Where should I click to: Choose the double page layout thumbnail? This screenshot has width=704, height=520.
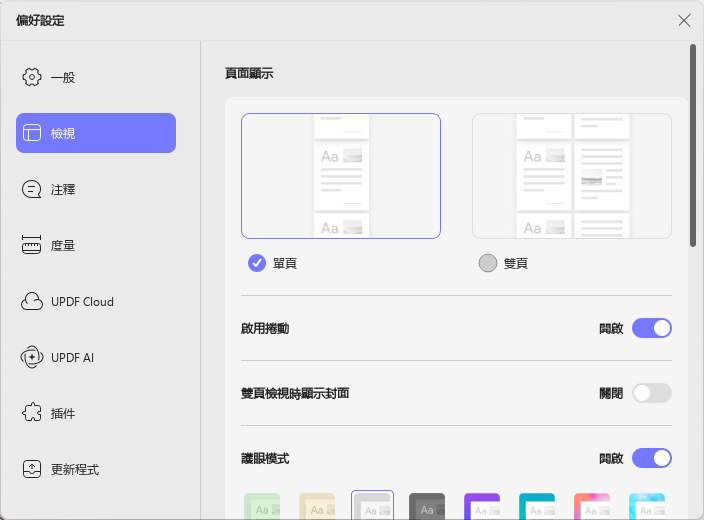coord(572,176)
